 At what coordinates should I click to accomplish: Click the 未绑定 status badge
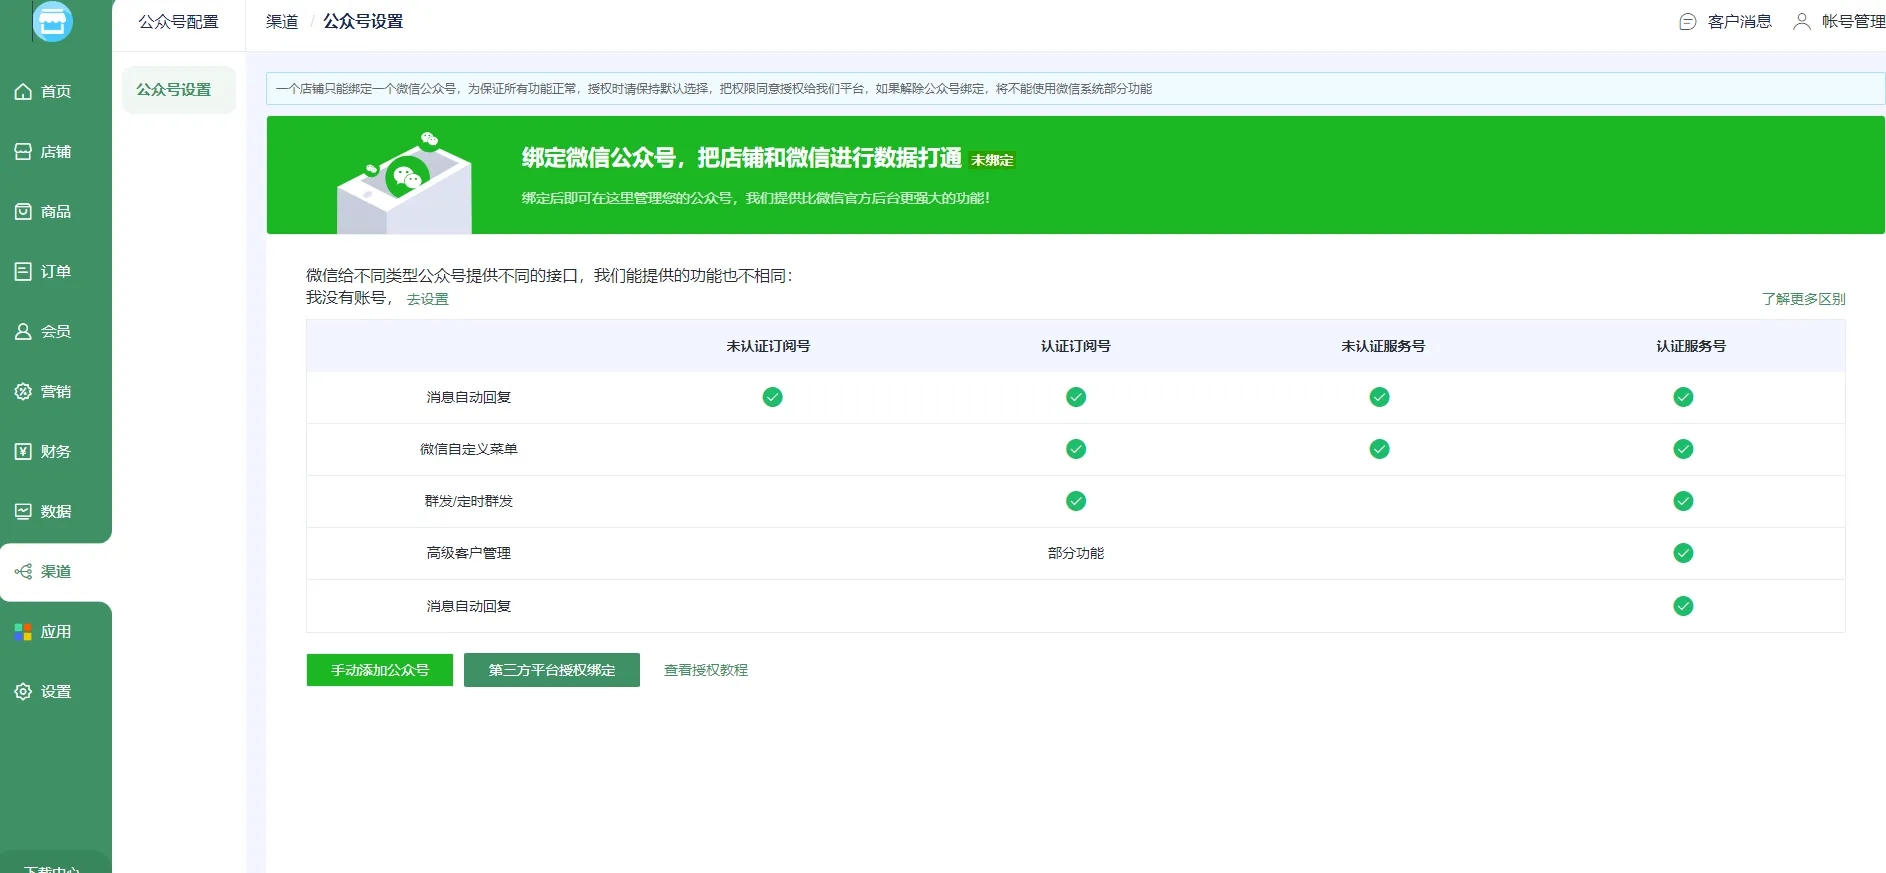[992, 161]
